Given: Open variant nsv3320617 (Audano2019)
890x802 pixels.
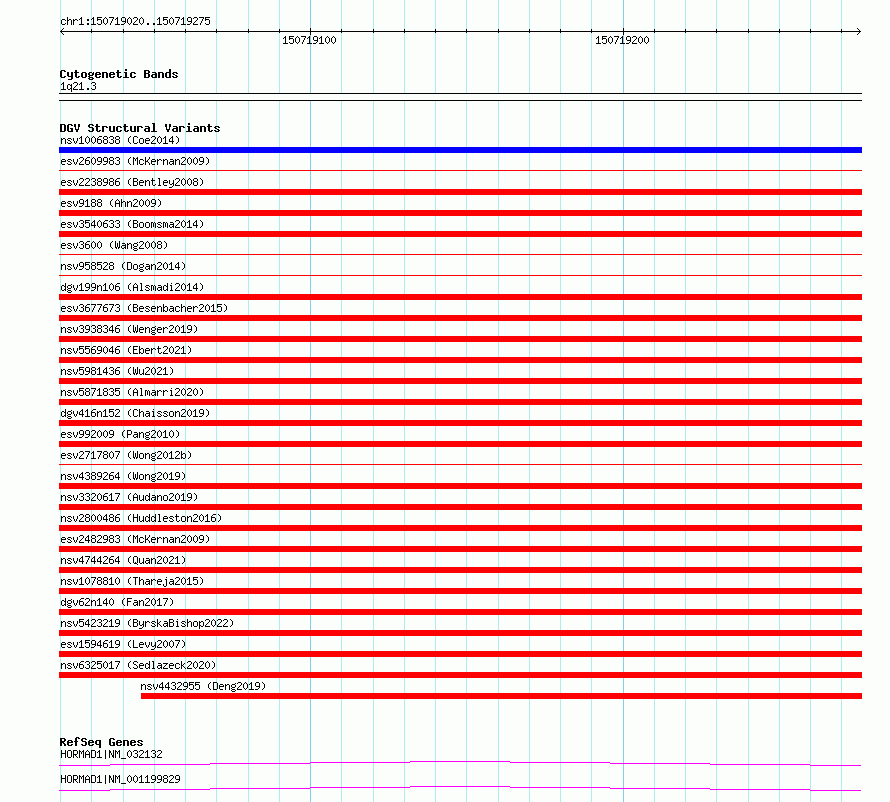Looking at the screenshot, I should point(129,497).
